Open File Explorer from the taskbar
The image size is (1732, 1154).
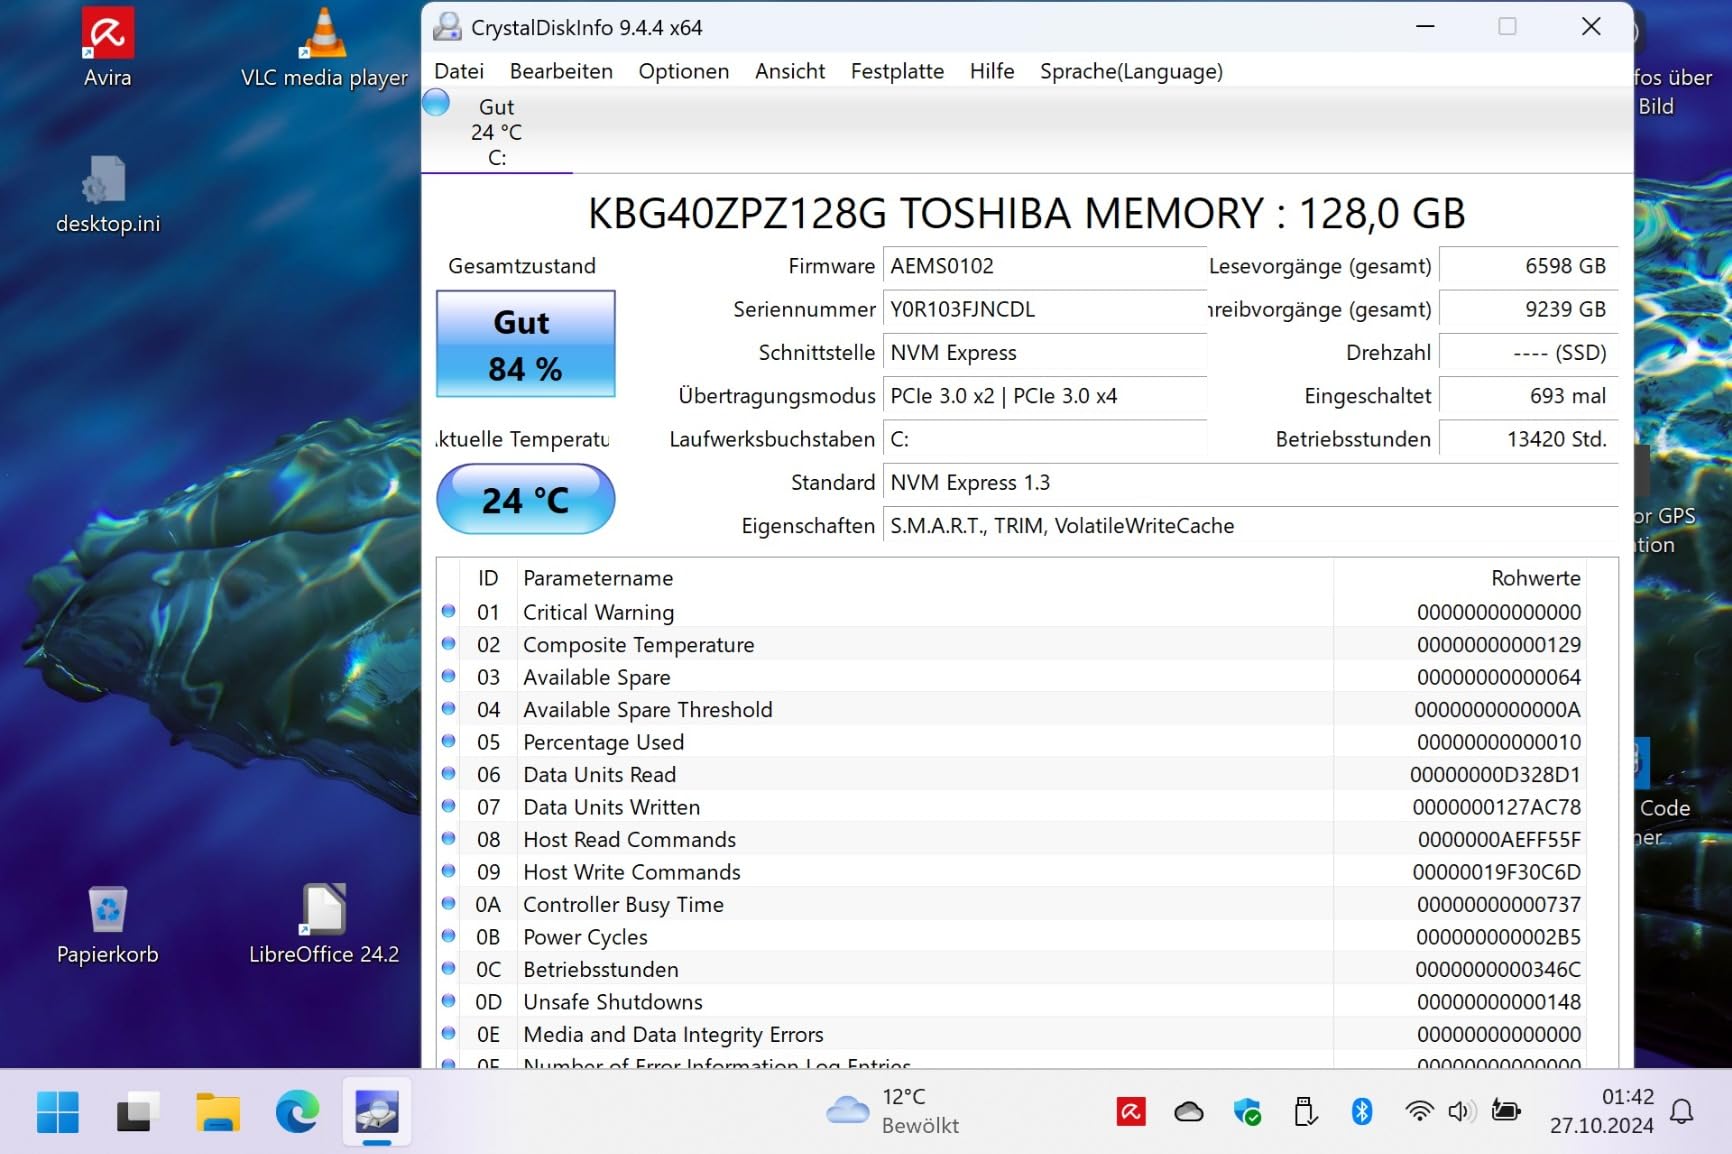point(217,1112)
